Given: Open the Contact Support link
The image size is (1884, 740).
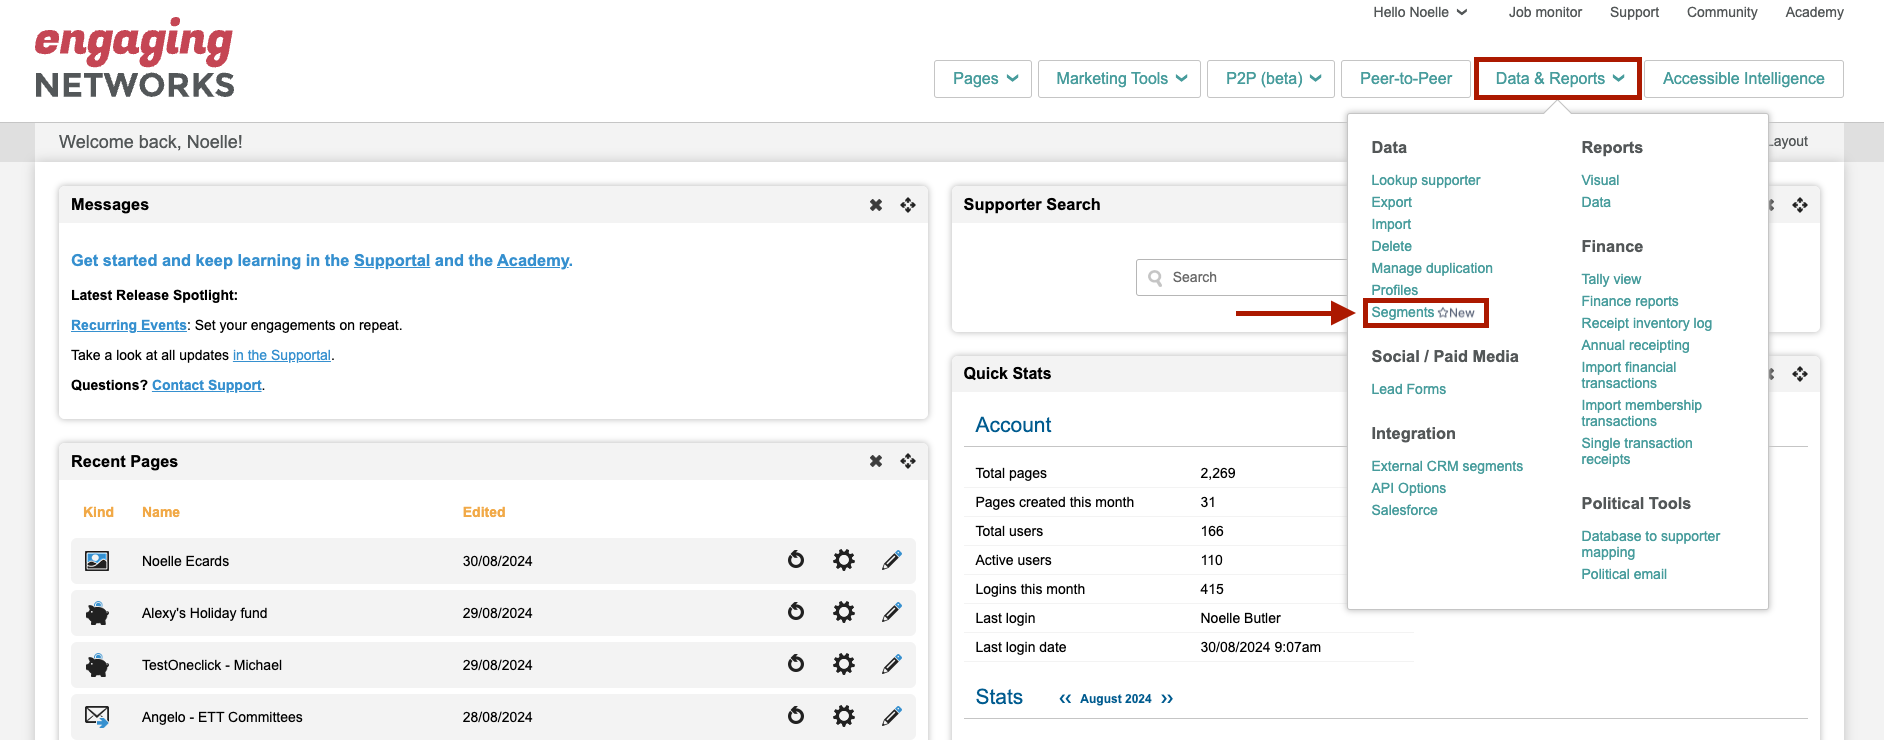Looking at the screenshot, I should tap(206, 385).
